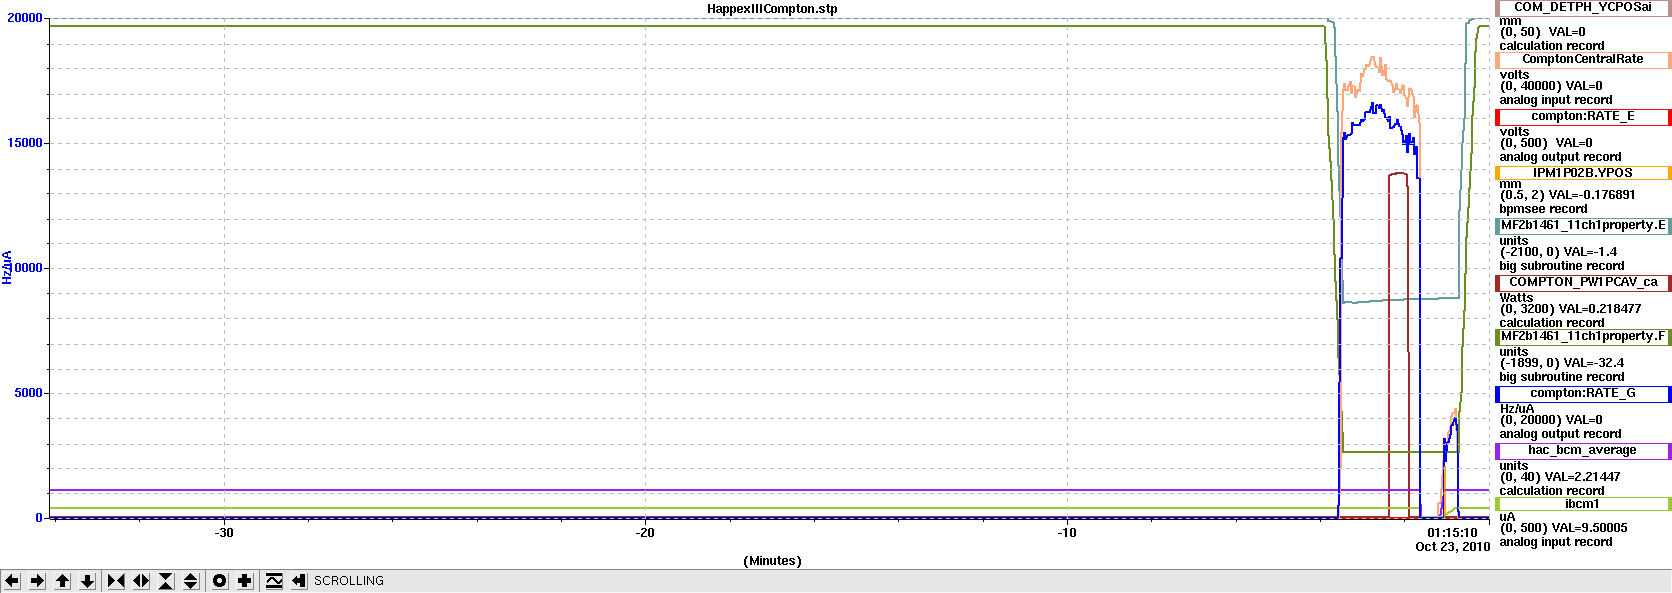Click the Oct 23, 2010 date label
The height and width of the screenshot is (593, 1672).
(x=1452, y=547)
